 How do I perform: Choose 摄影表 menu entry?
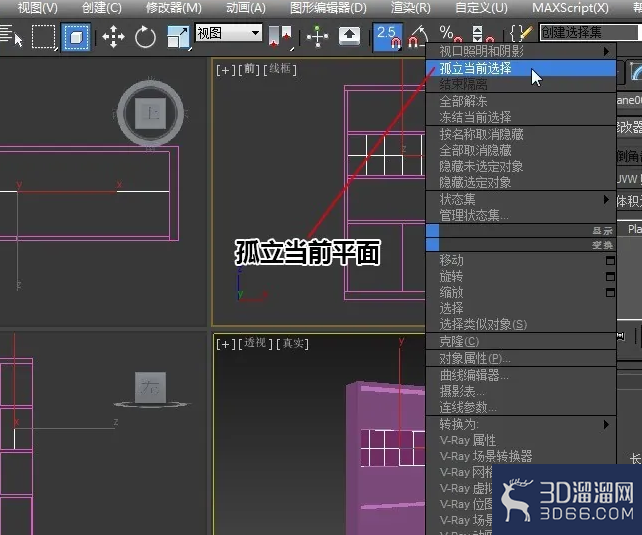tap(521, 391)
